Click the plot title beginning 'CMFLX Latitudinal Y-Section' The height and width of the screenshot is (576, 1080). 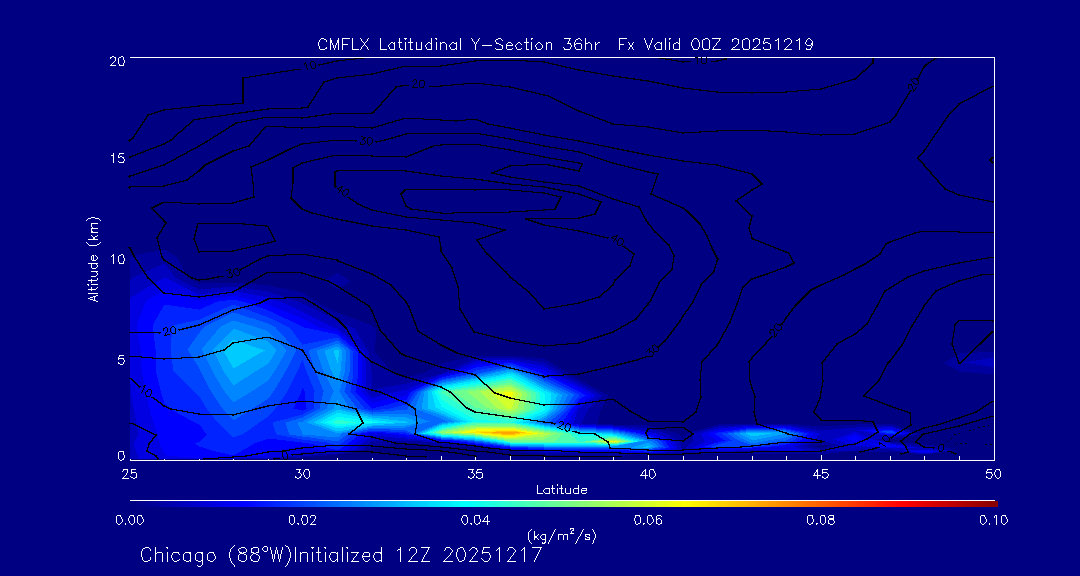click(x=565, y=45)
